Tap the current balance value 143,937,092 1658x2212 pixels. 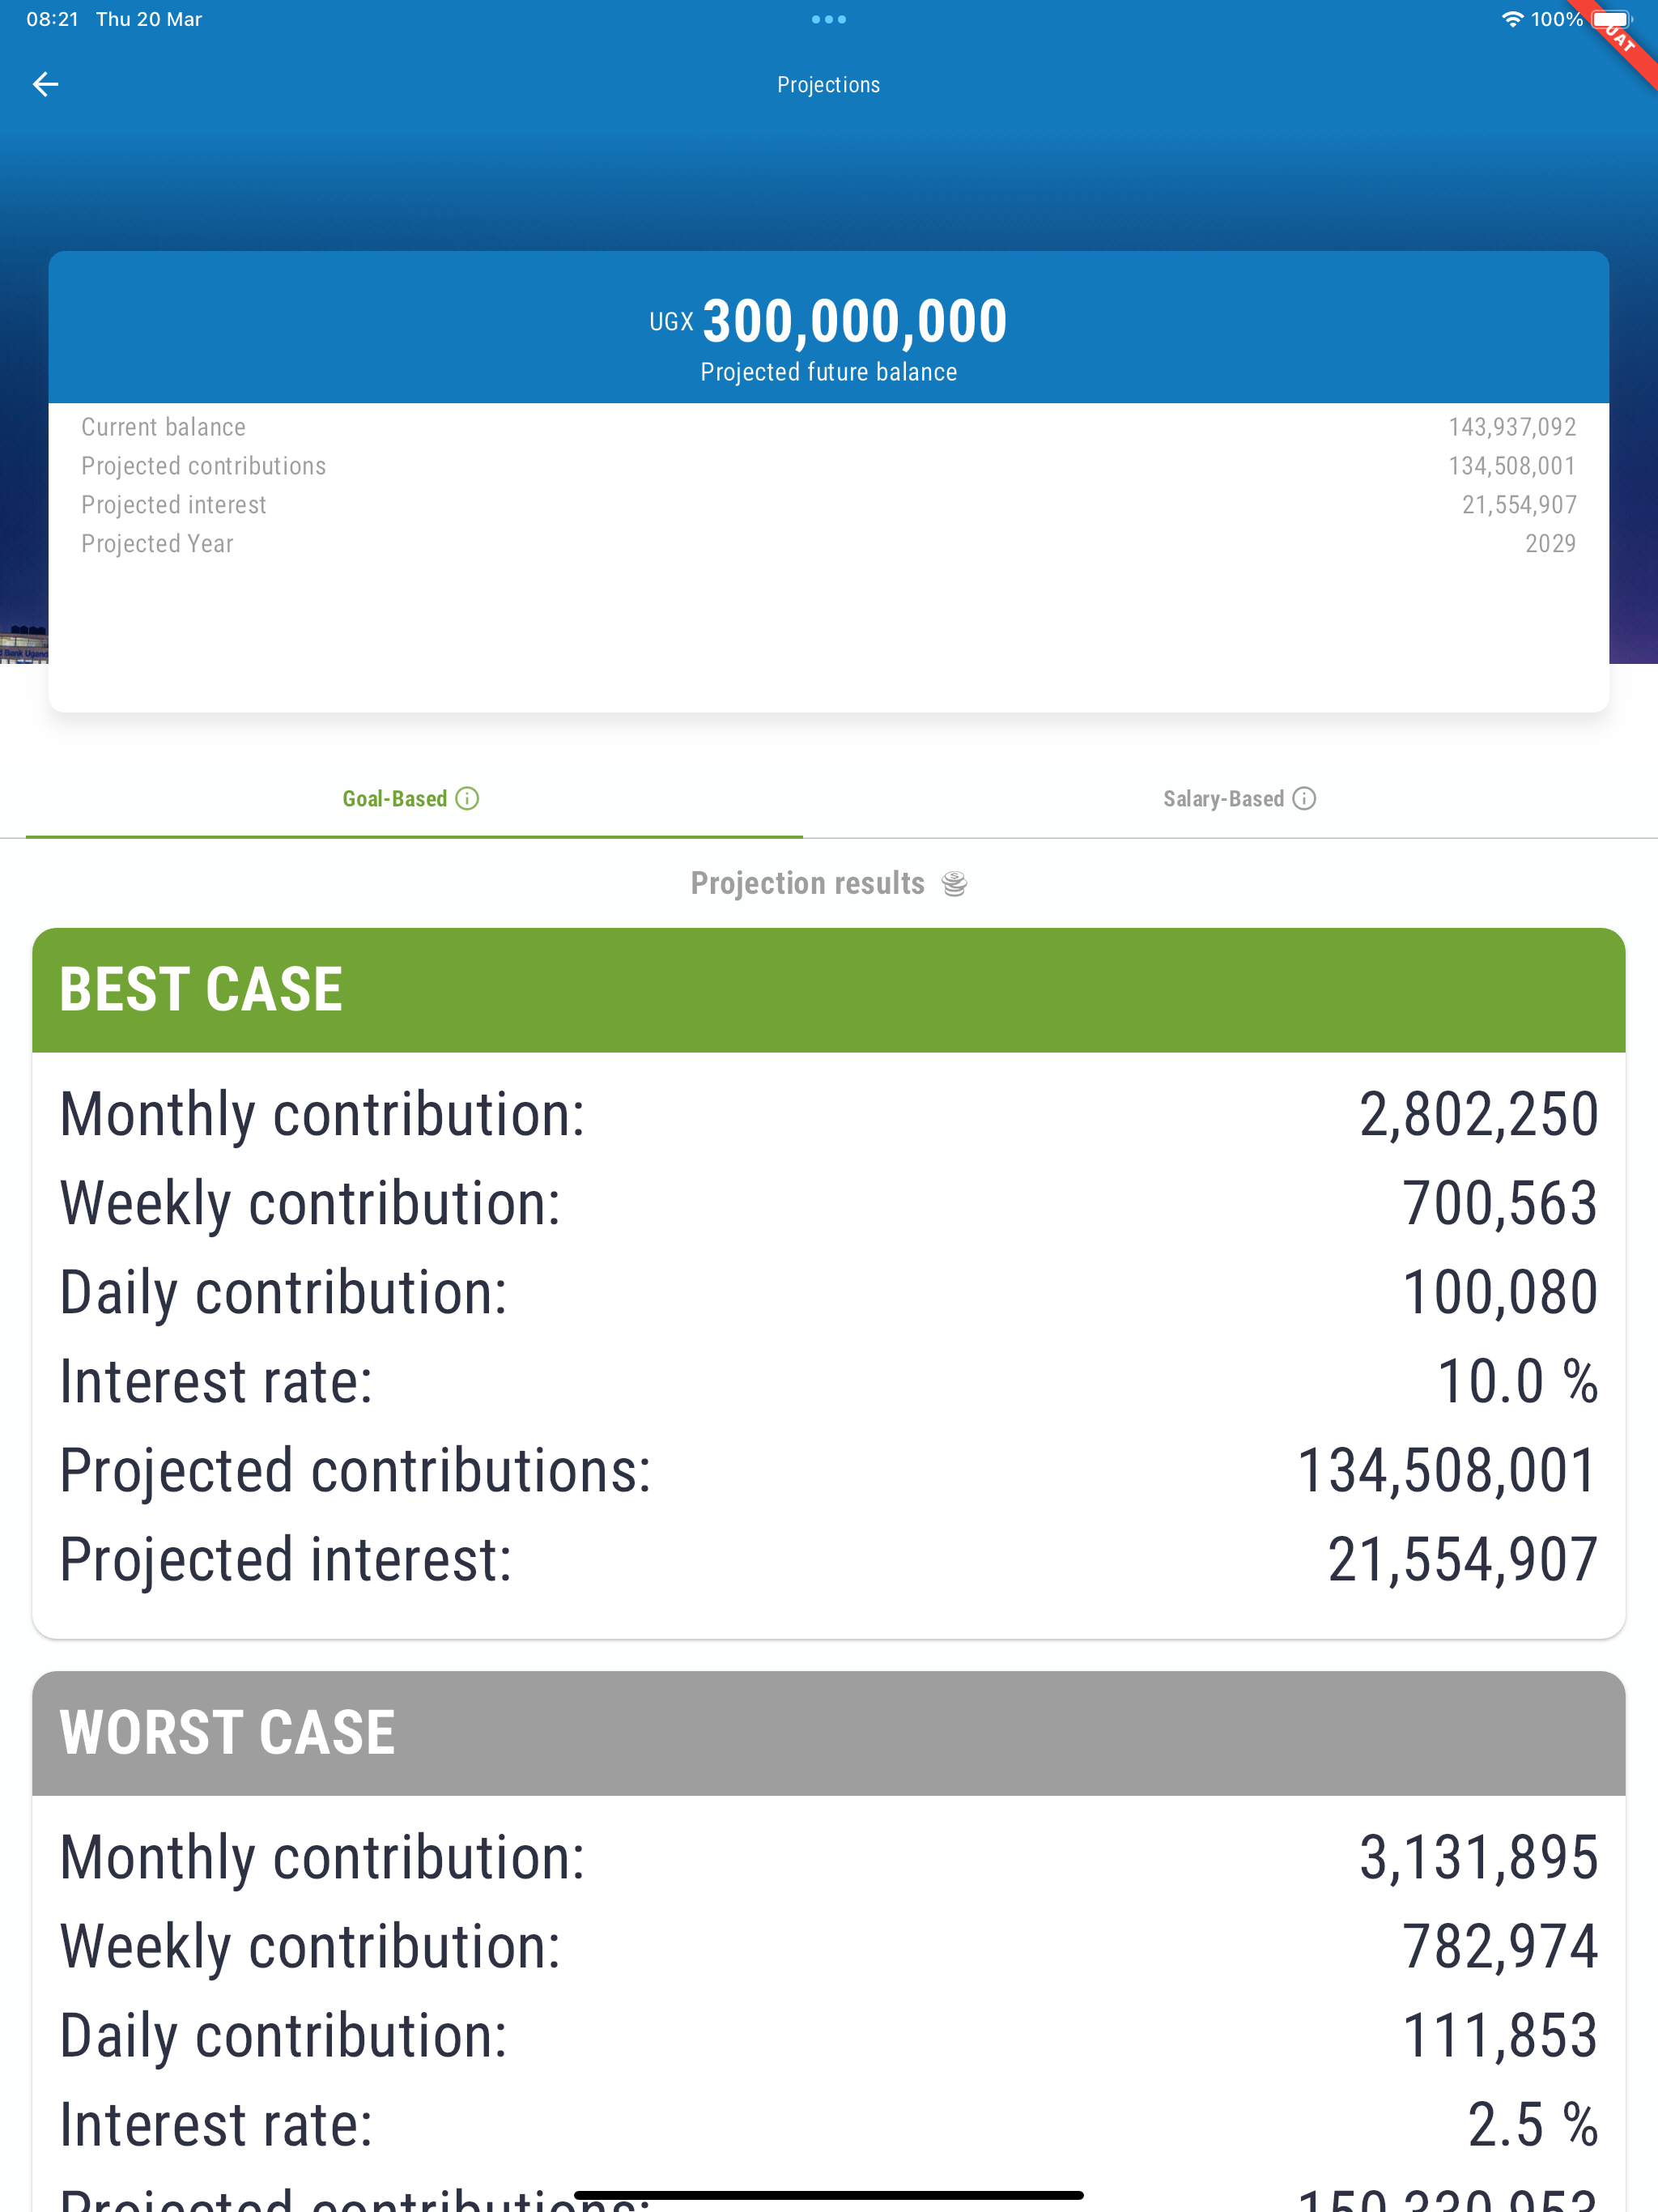(x=1512, y=427)
